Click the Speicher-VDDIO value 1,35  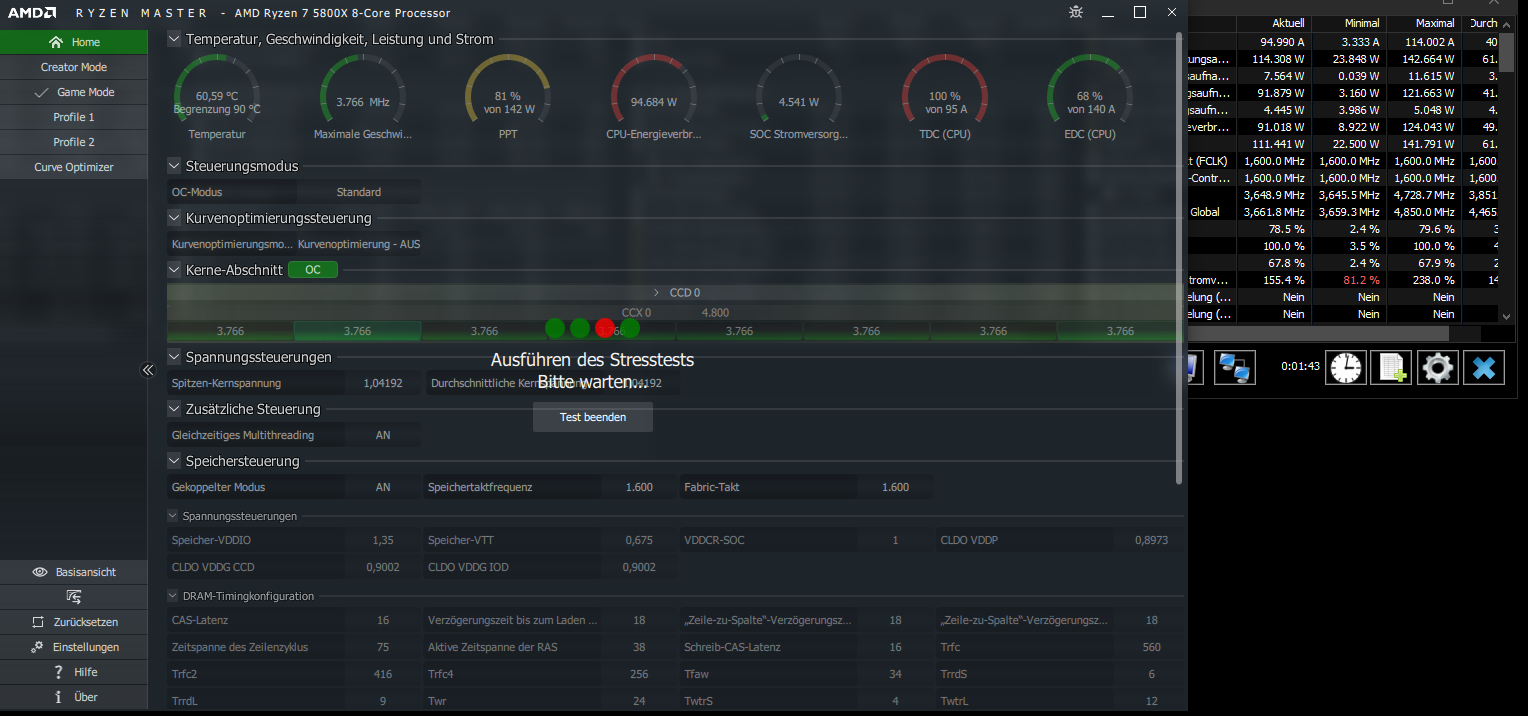click(x=383, y=540)
